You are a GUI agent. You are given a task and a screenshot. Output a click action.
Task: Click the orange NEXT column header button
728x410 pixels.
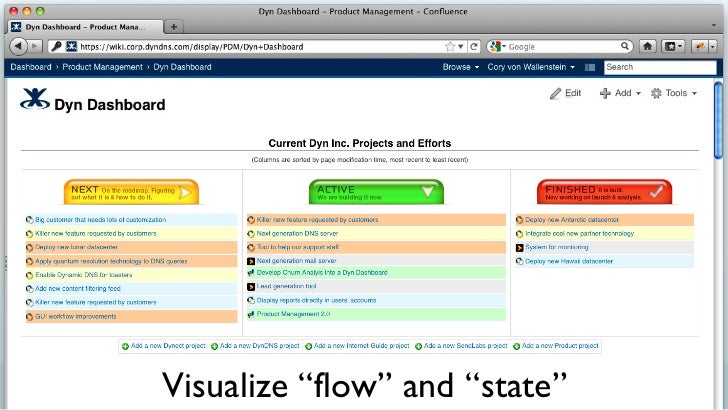[x=131, y=192]
